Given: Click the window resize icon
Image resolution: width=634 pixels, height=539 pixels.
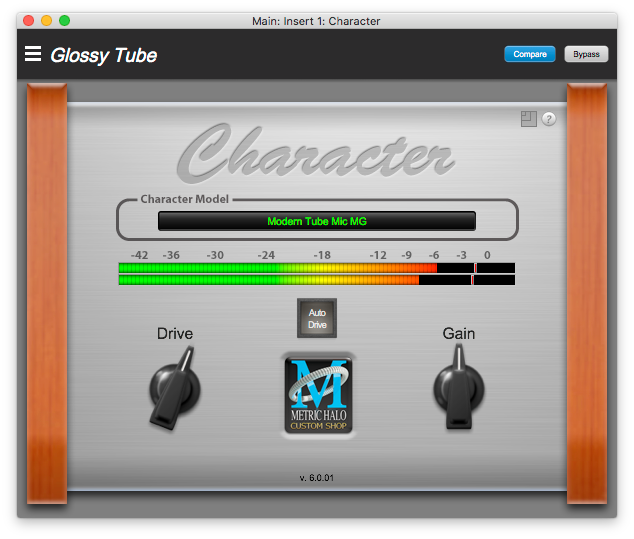Looking at the screenshot, I should pos(529,119).
